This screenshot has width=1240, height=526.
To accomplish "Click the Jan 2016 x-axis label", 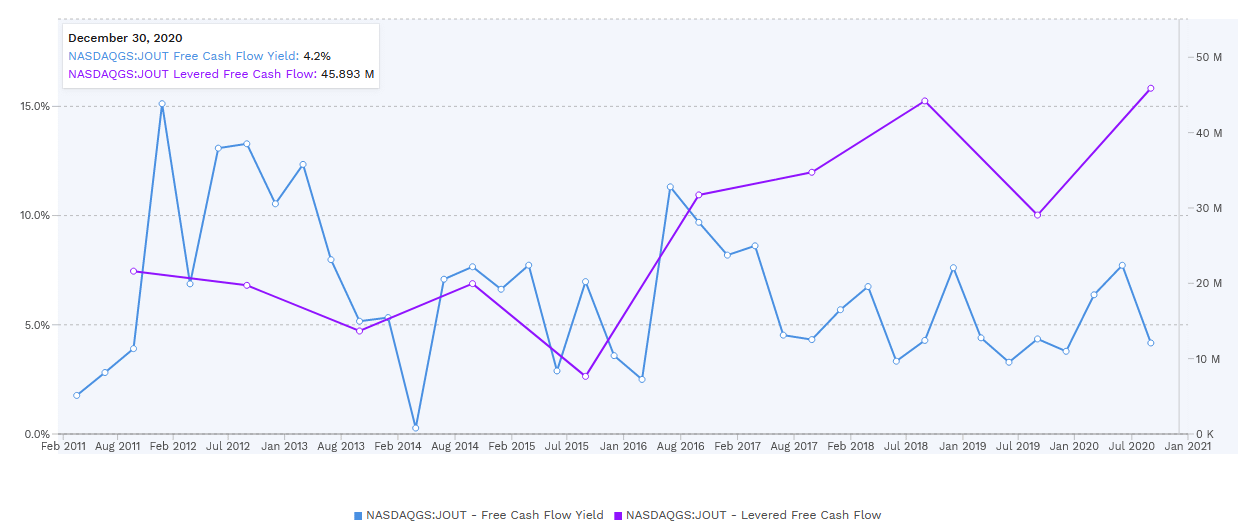I will (624, 447).
